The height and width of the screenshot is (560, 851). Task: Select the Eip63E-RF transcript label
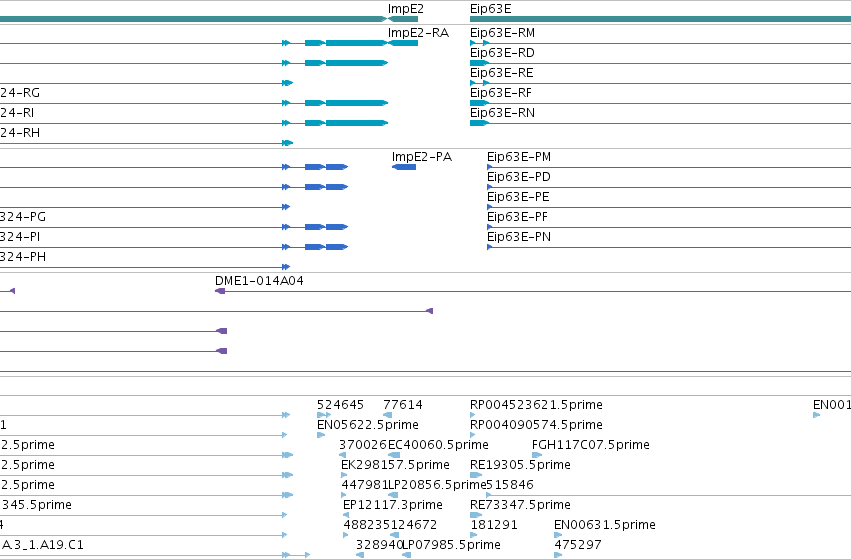(x=501, y=93)
